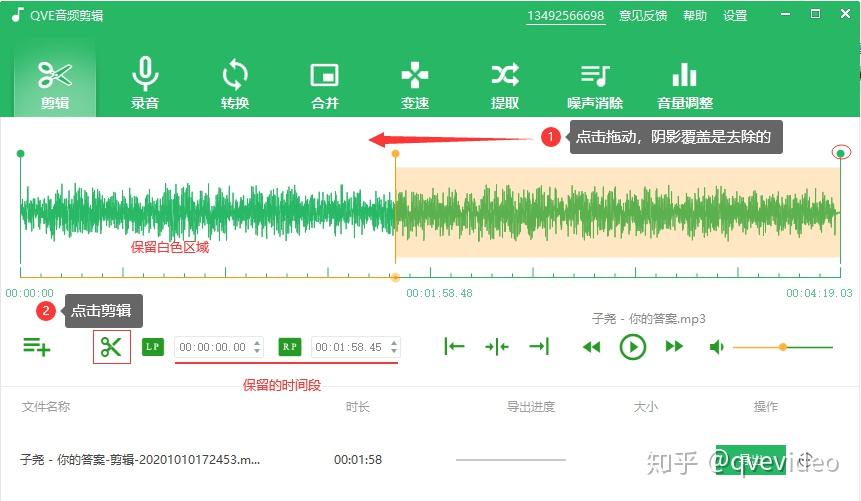Image resolution: width=861 pixels, height=501 pixels.
Task: Click the add file list icon
Action: [37, 347]
